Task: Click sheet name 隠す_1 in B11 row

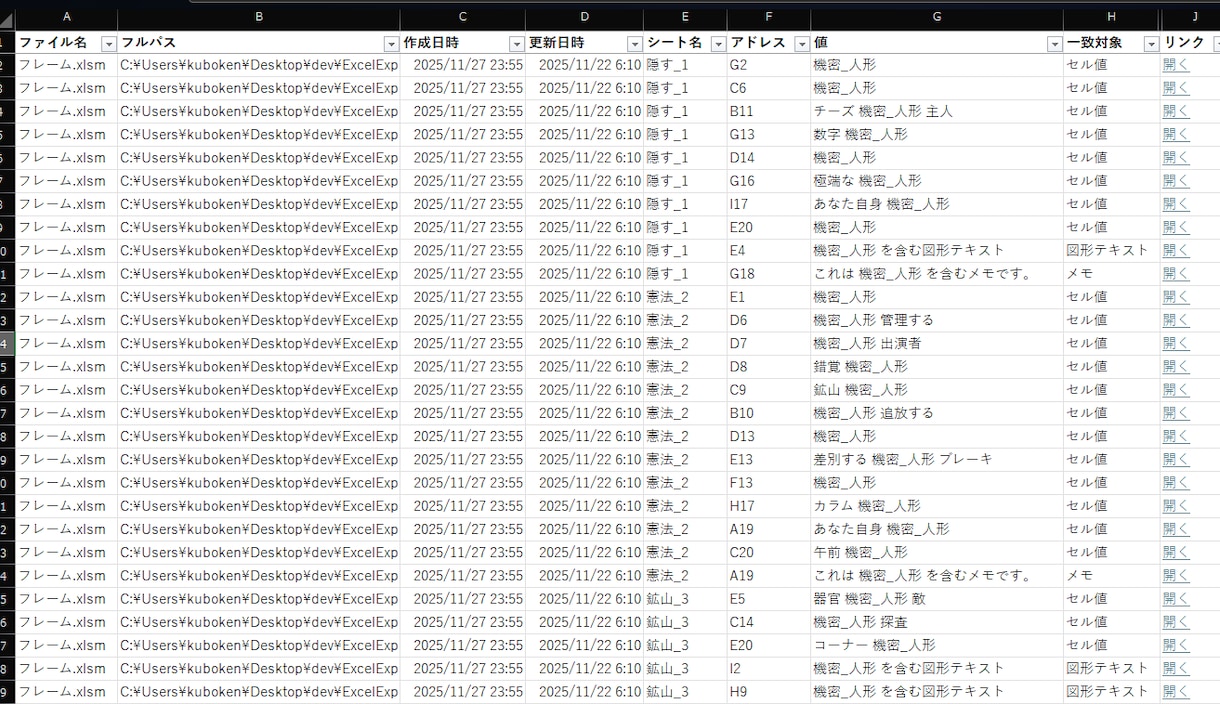Action: [667, 111]
